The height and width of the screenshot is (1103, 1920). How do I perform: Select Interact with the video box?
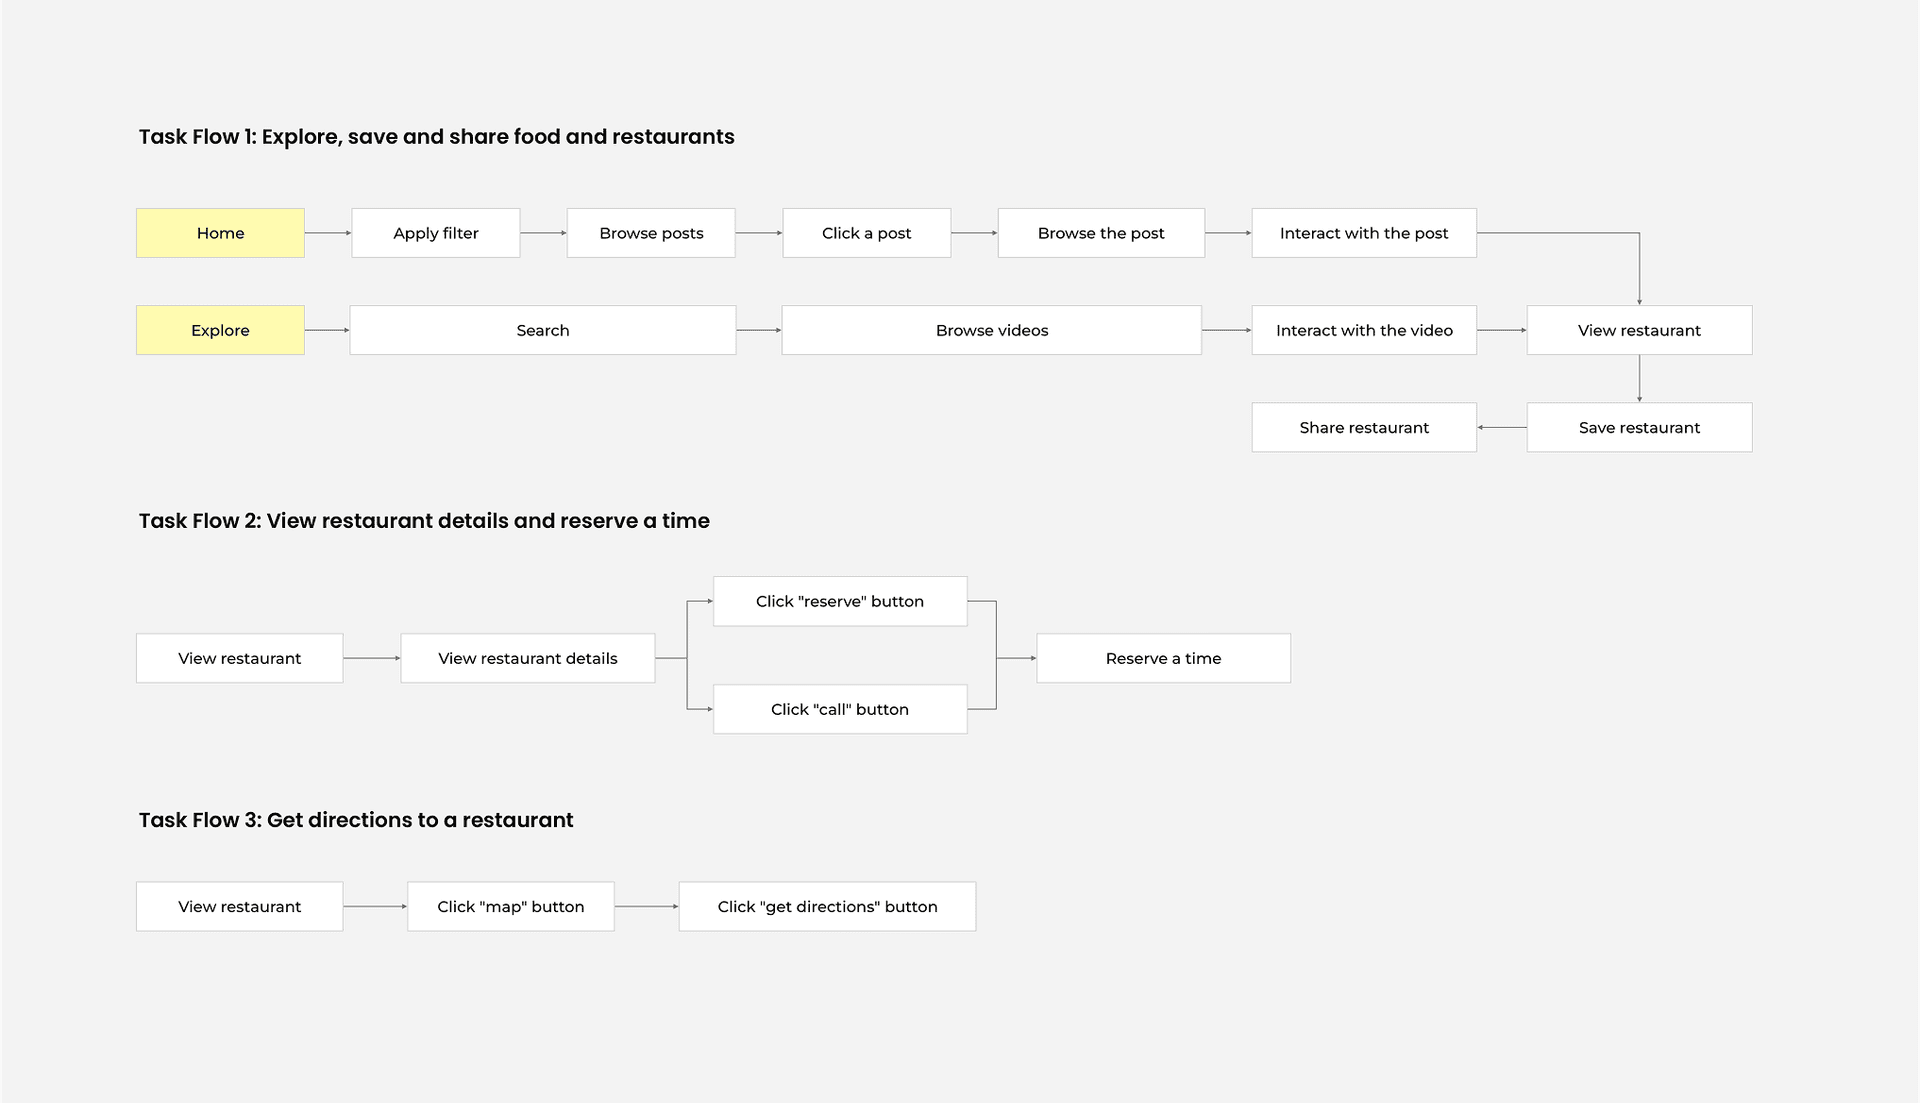click(1364, 330)
